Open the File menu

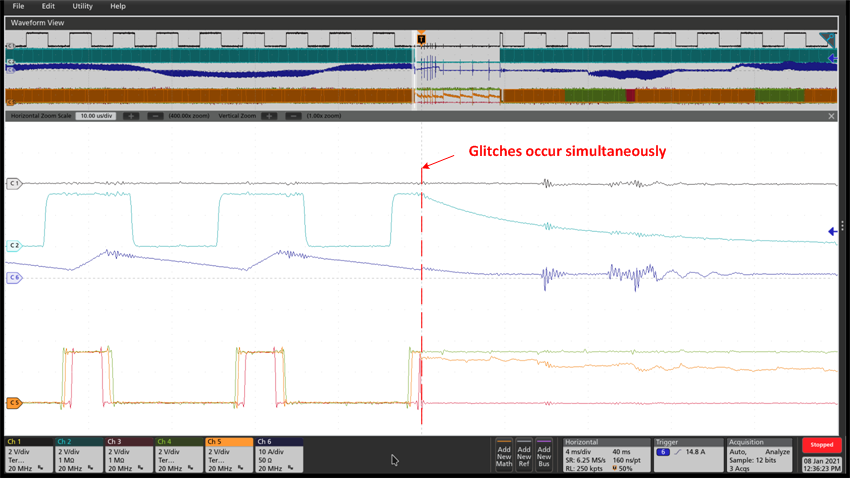coord(18,6)
